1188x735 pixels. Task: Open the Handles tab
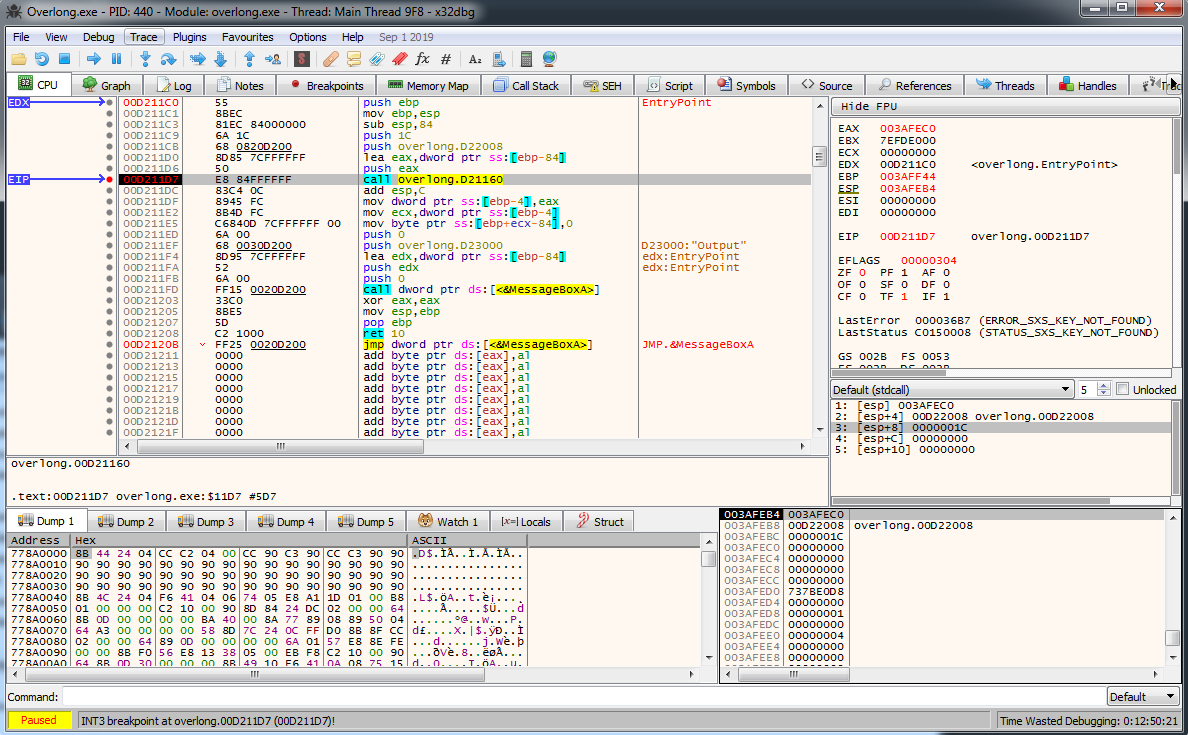[1088, 86]
